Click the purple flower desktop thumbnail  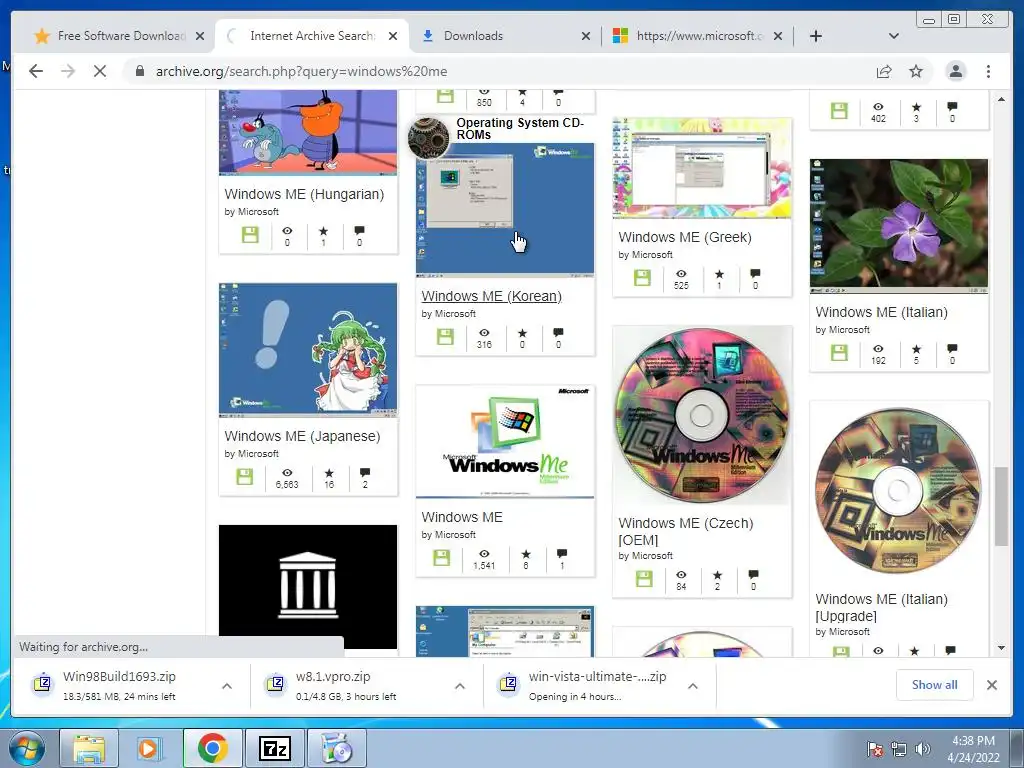point(899,227)
